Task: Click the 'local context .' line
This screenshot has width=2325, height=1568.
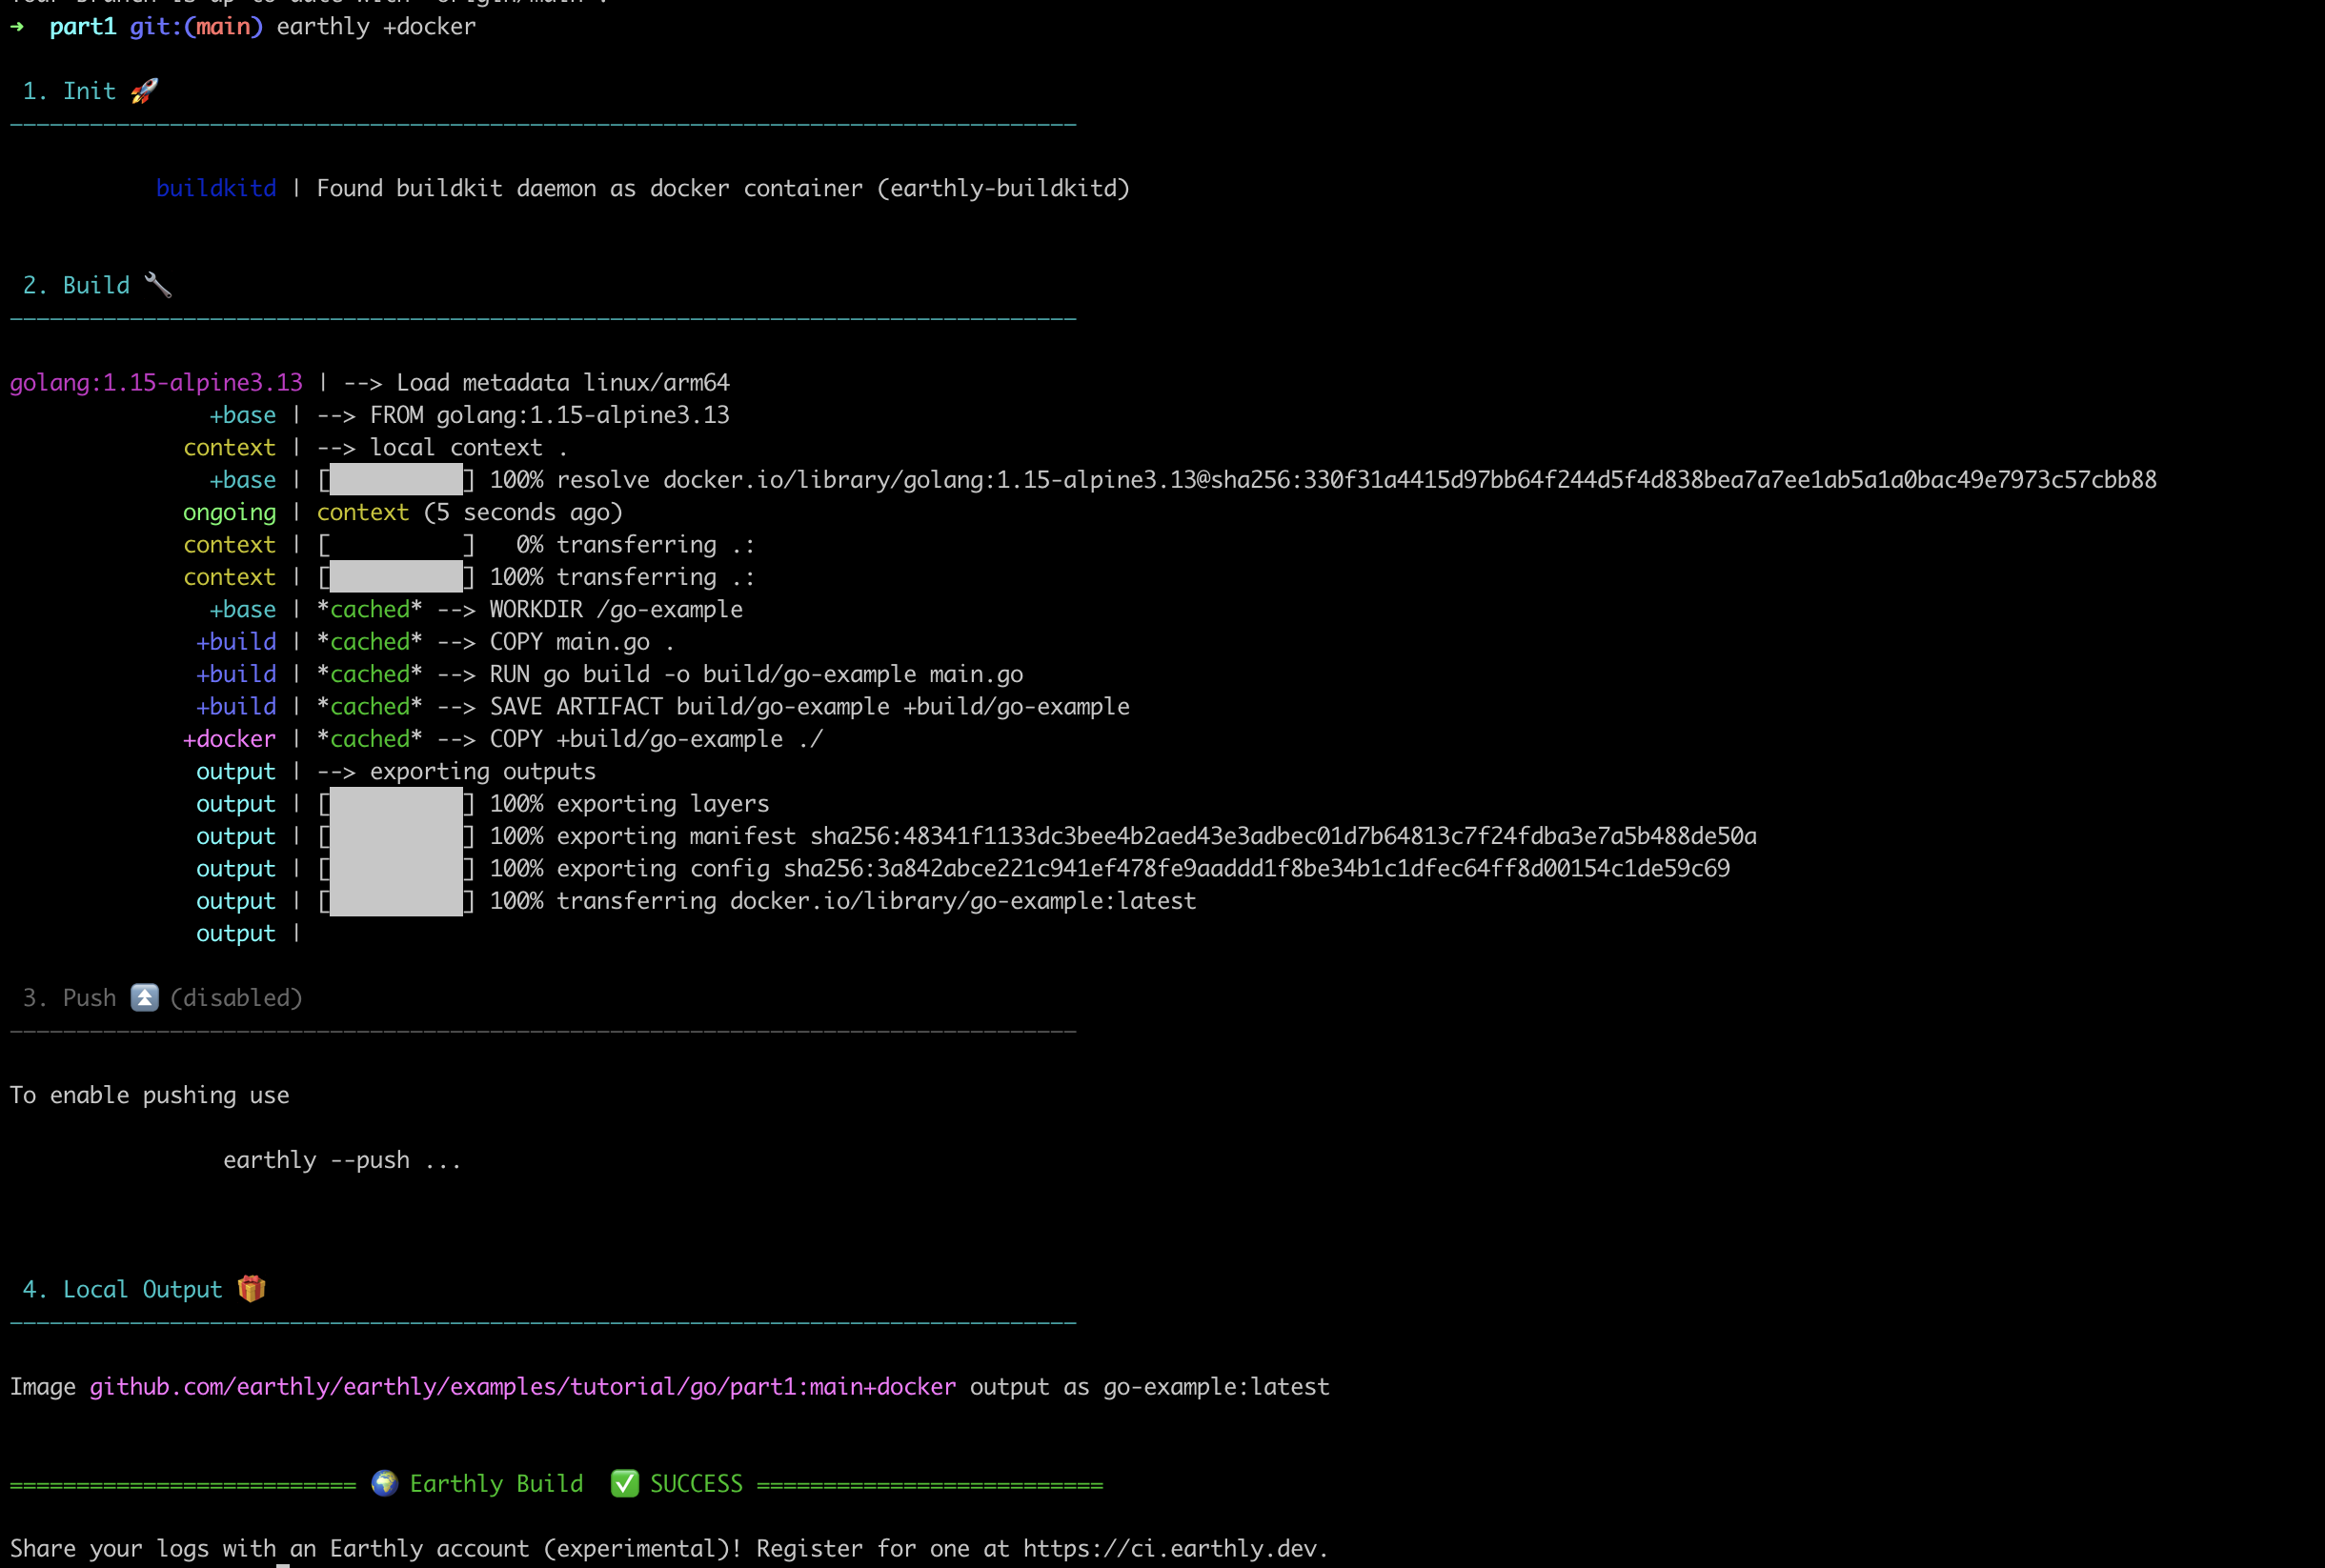Action: 443,447
